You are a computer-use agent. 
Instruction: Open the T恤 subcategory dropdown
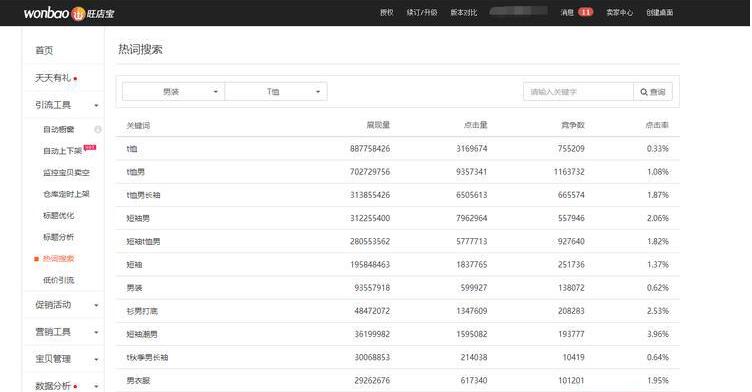(x=276, y=91)
